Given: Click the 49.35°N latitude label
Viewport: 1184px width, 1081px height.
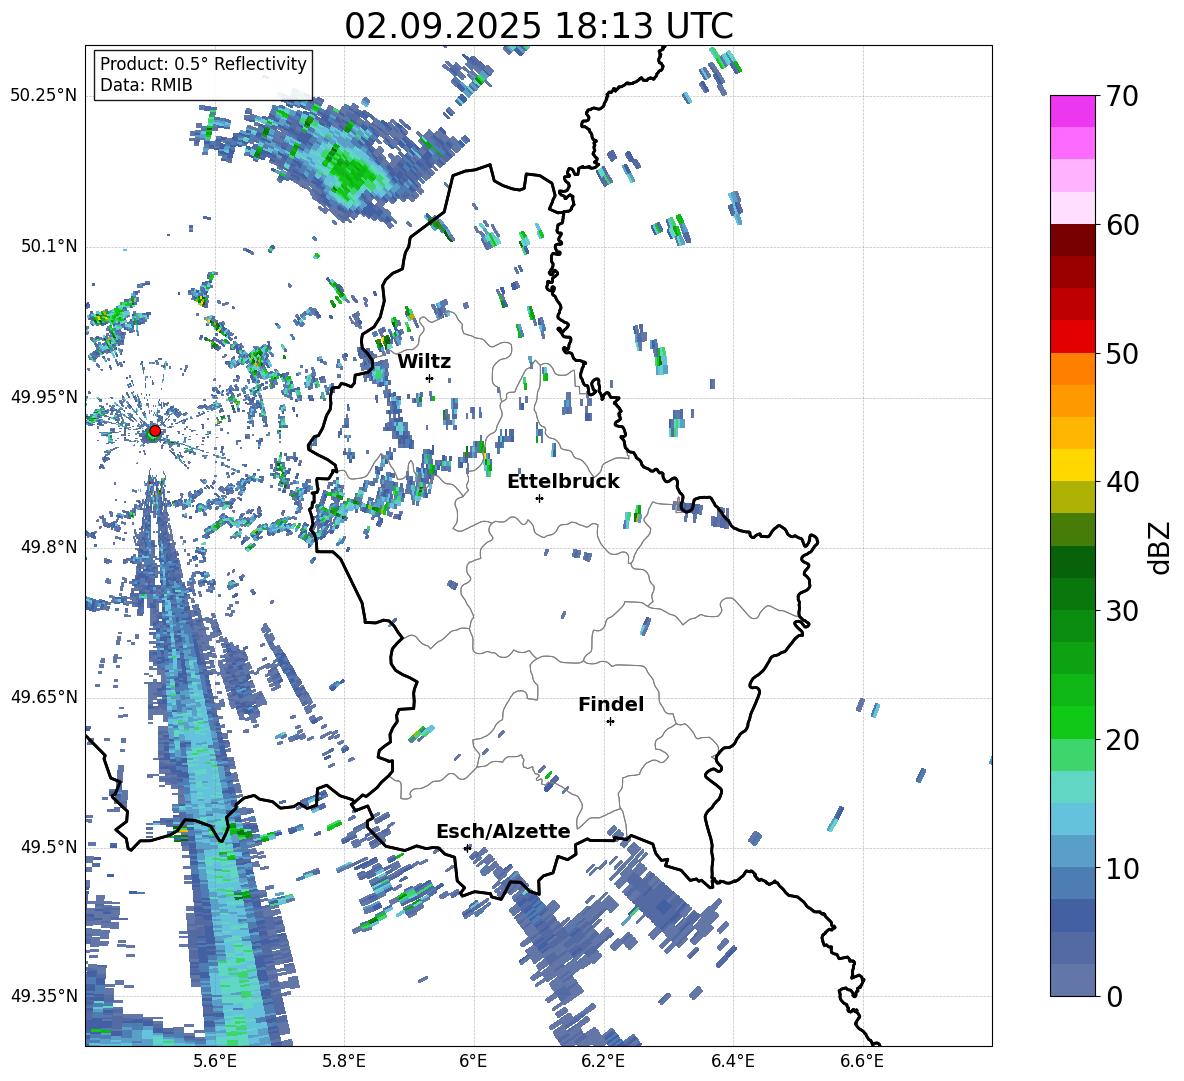Looking at the screenshot, I should pyautogui.click(x=44, y=996).
